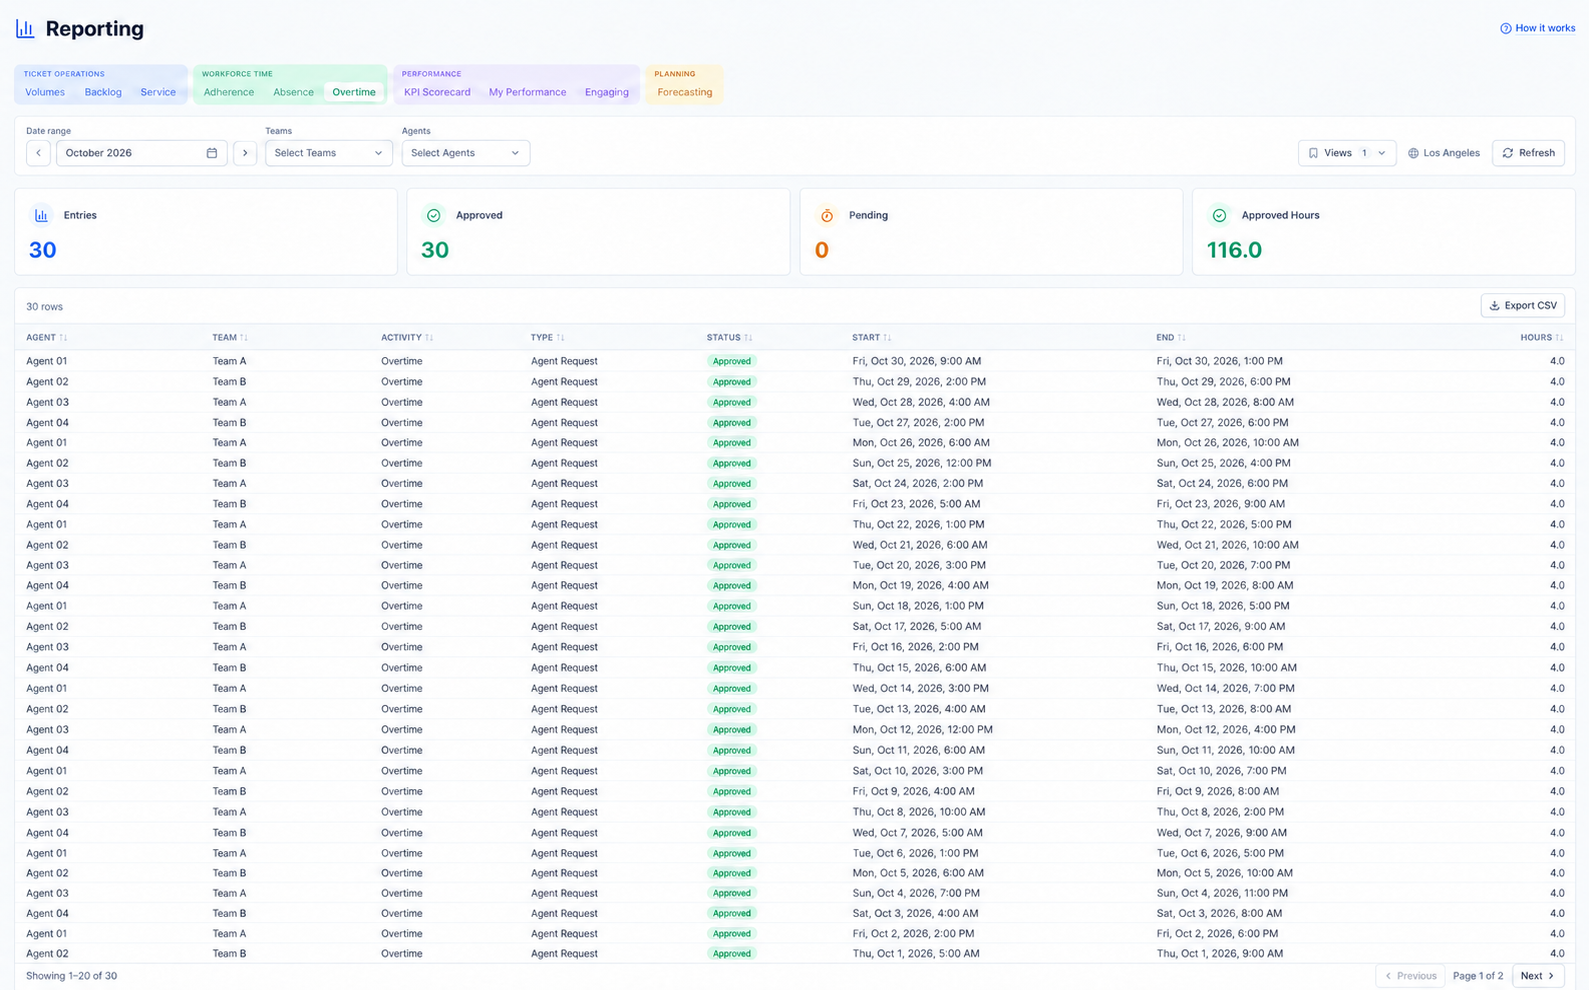Click the Approved Hours card icon

(1219, 215)
